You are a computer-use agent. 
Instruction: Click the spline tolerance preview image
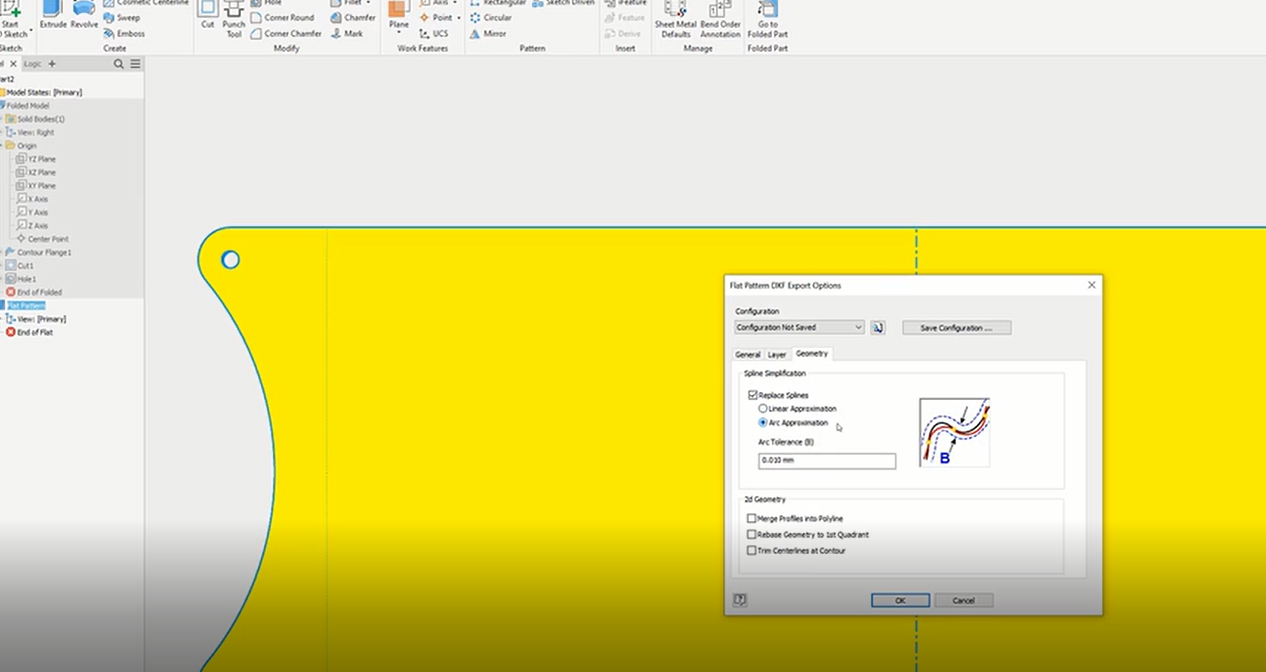point(954,432)
